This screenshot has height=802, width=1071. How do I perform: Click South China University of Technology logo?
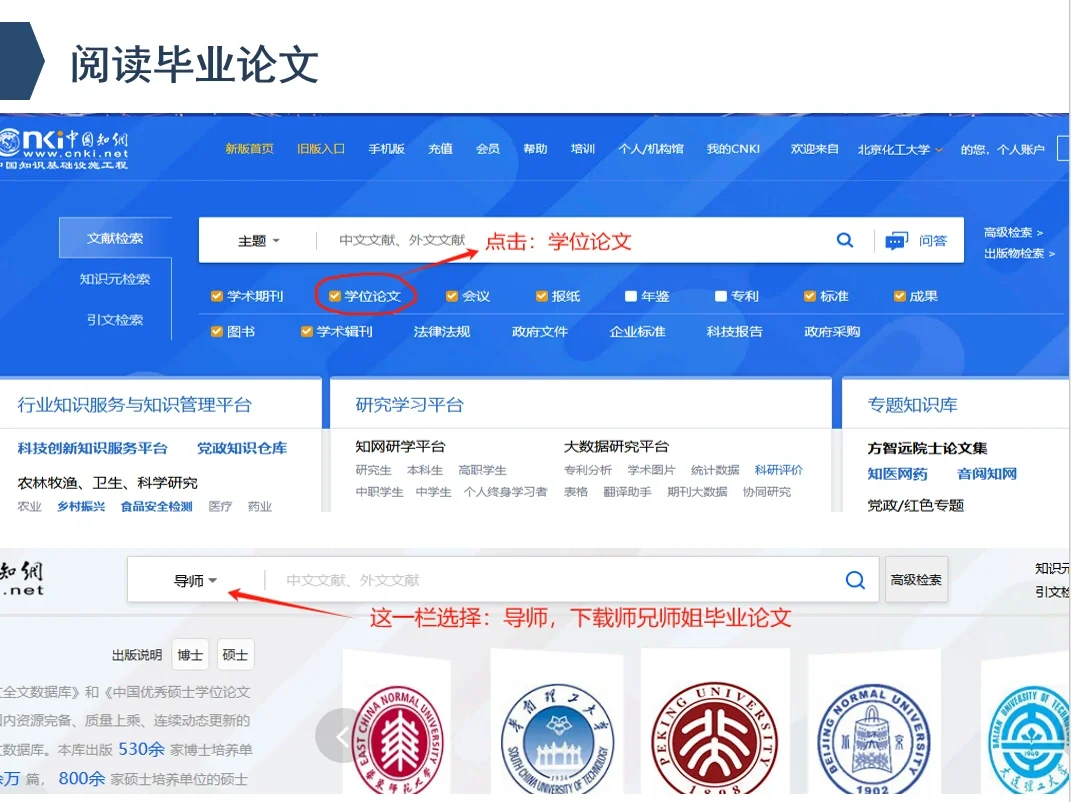(557, 741)
